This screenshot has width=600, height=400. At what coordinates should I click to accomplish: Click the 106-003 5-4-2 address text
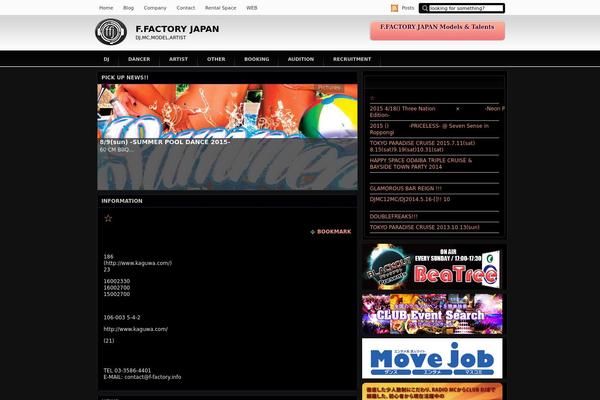pyautogui.click(x=122, y=317)
